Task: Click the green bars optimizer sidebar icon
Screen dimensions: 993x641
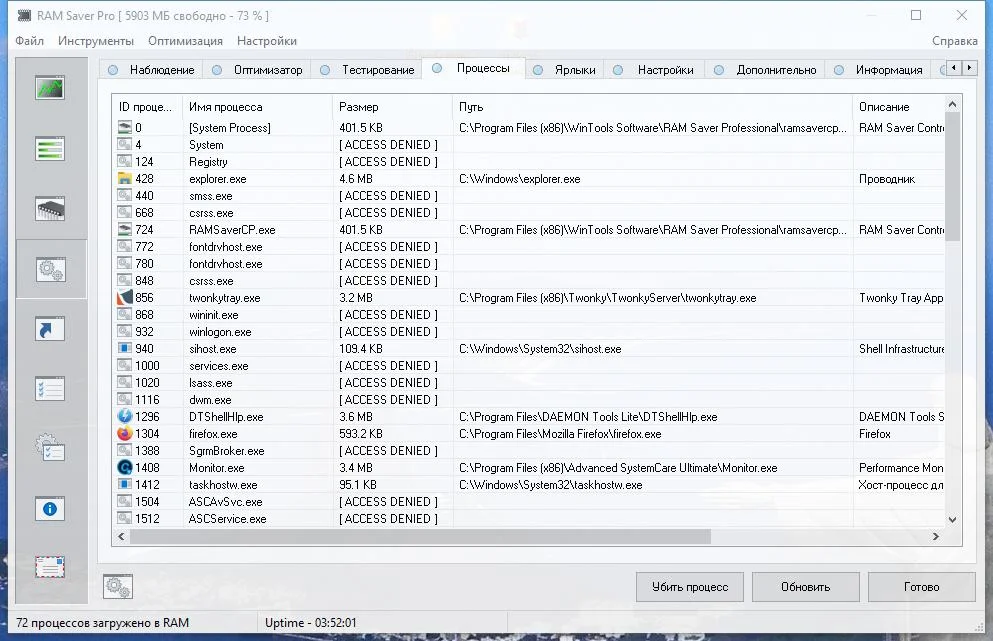Action: [x=50, y=149]
